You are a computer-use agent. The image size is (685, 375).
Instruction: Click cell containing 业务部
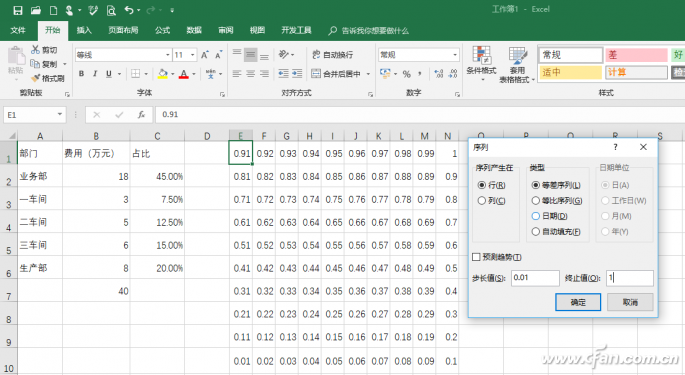[39, 176]
